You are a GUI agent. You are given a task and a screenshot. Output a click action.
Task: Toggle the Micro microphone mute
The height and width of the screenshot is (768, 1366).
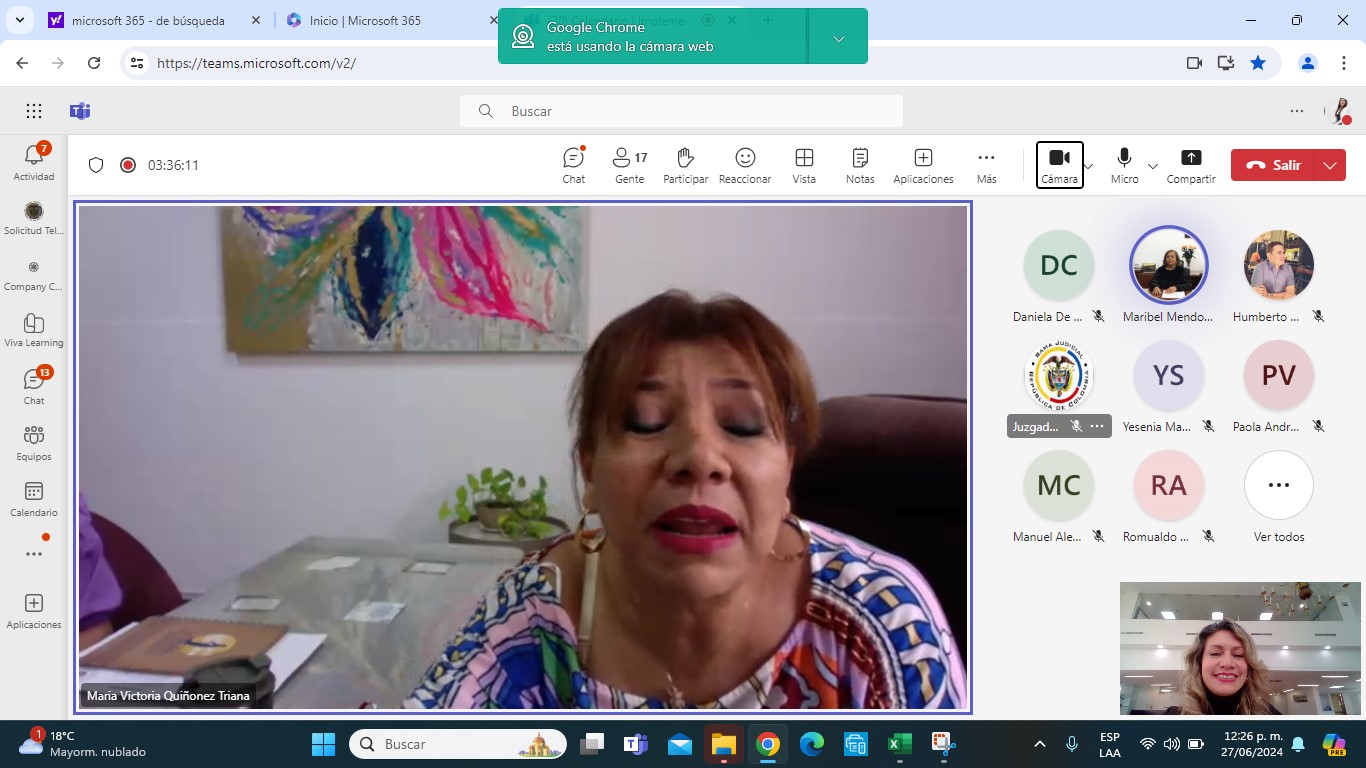point(1124,164)
